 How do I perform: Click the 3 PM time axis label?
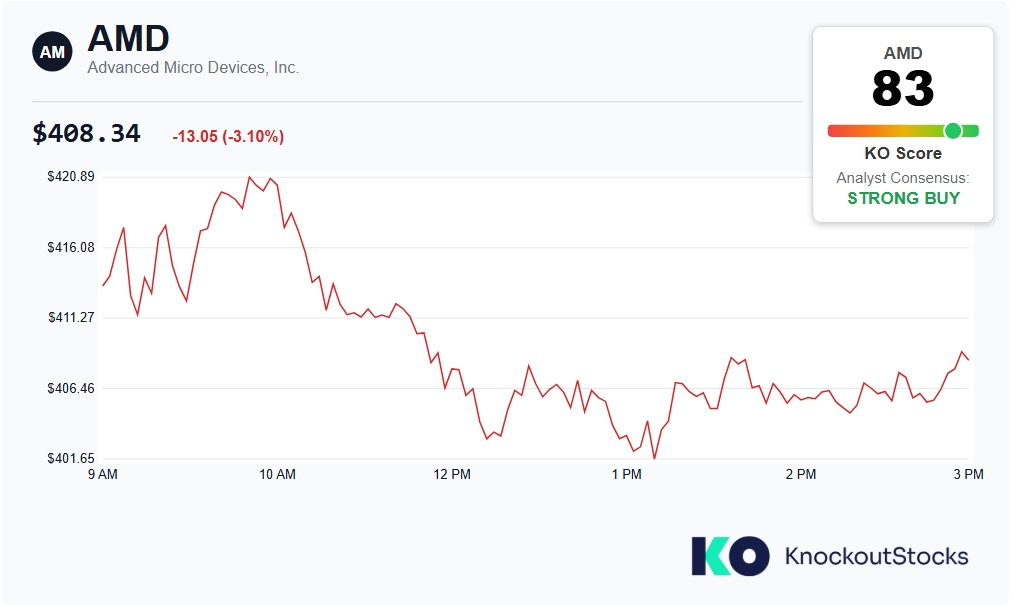click(969, 474)
